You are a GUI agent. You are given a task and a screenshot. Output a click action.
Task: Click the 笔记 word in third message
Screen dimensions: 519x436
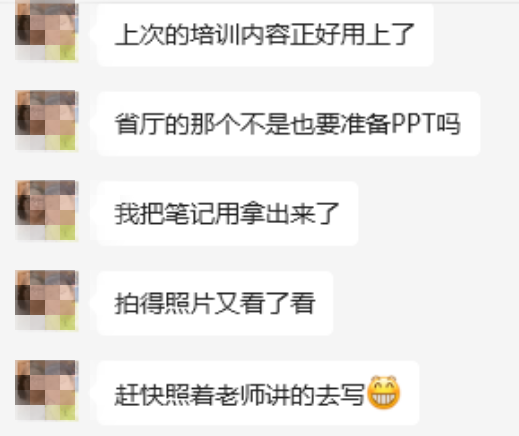(x=189, y=214)
